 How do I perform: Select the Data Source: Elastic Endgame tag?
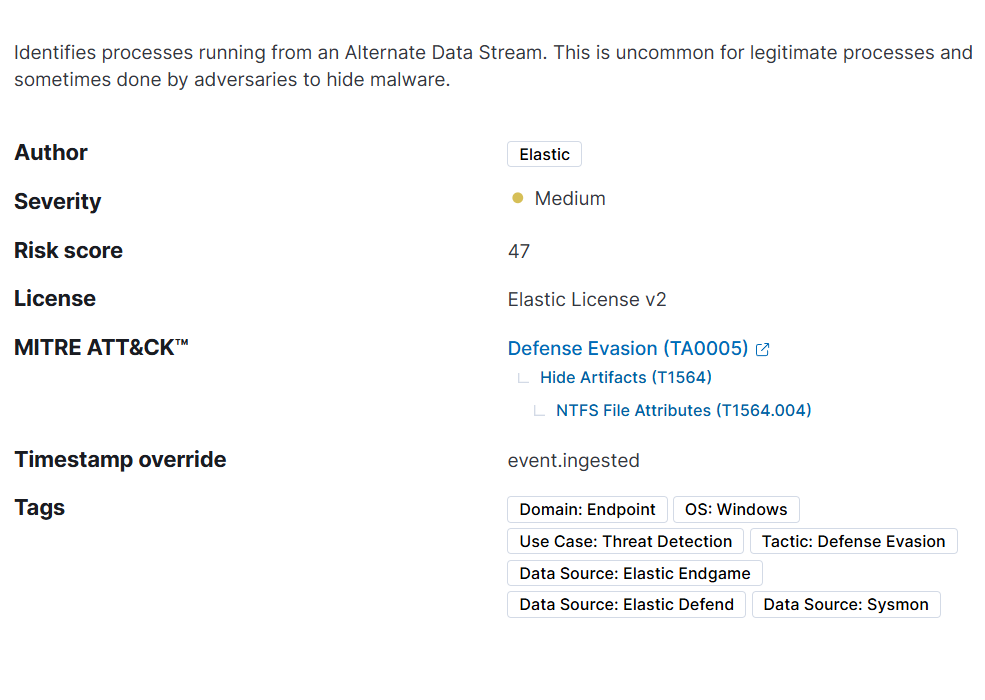click(x=635, y=574)
